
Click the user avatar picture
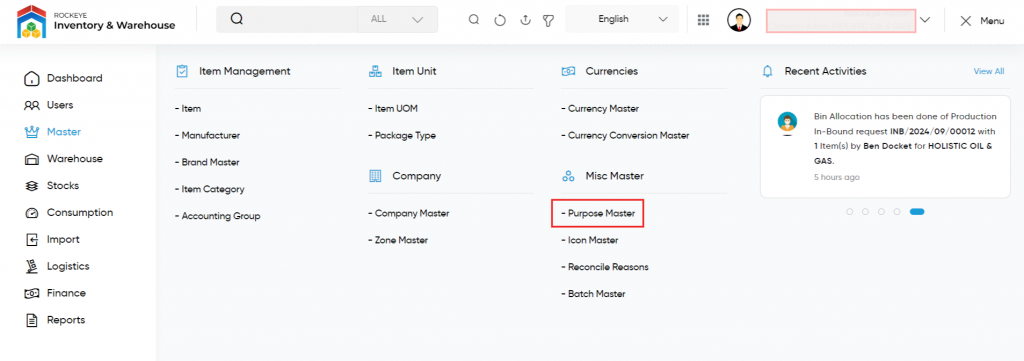(x=739, y=20)
